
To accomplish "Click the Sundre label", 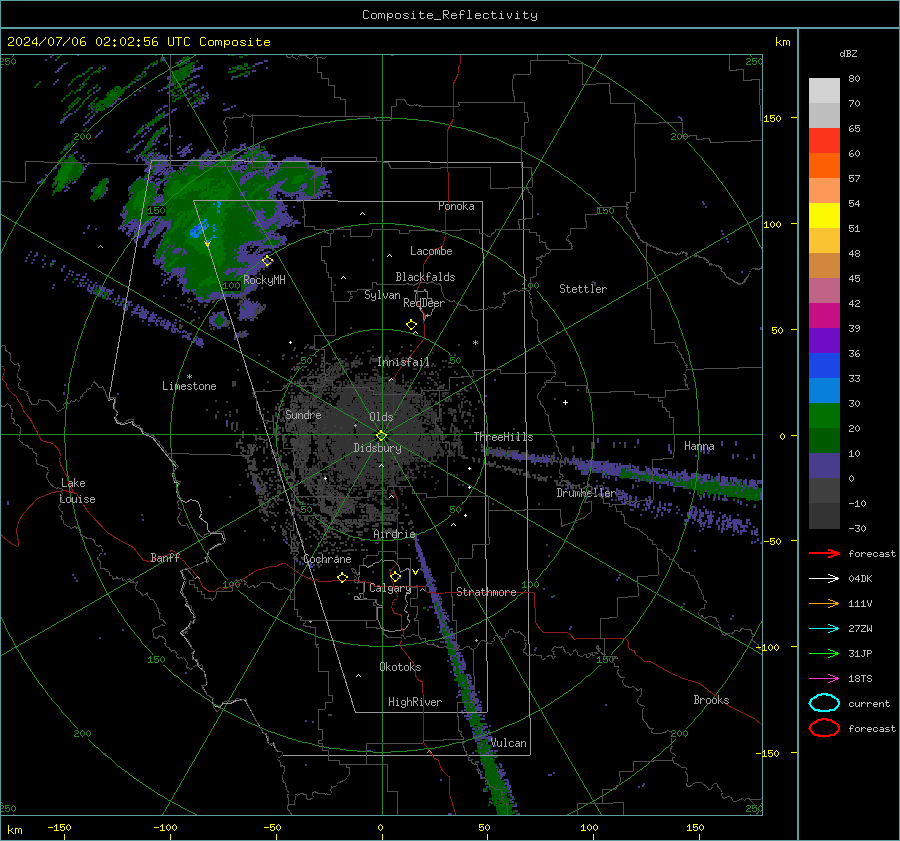I will [x=303, y=415].
